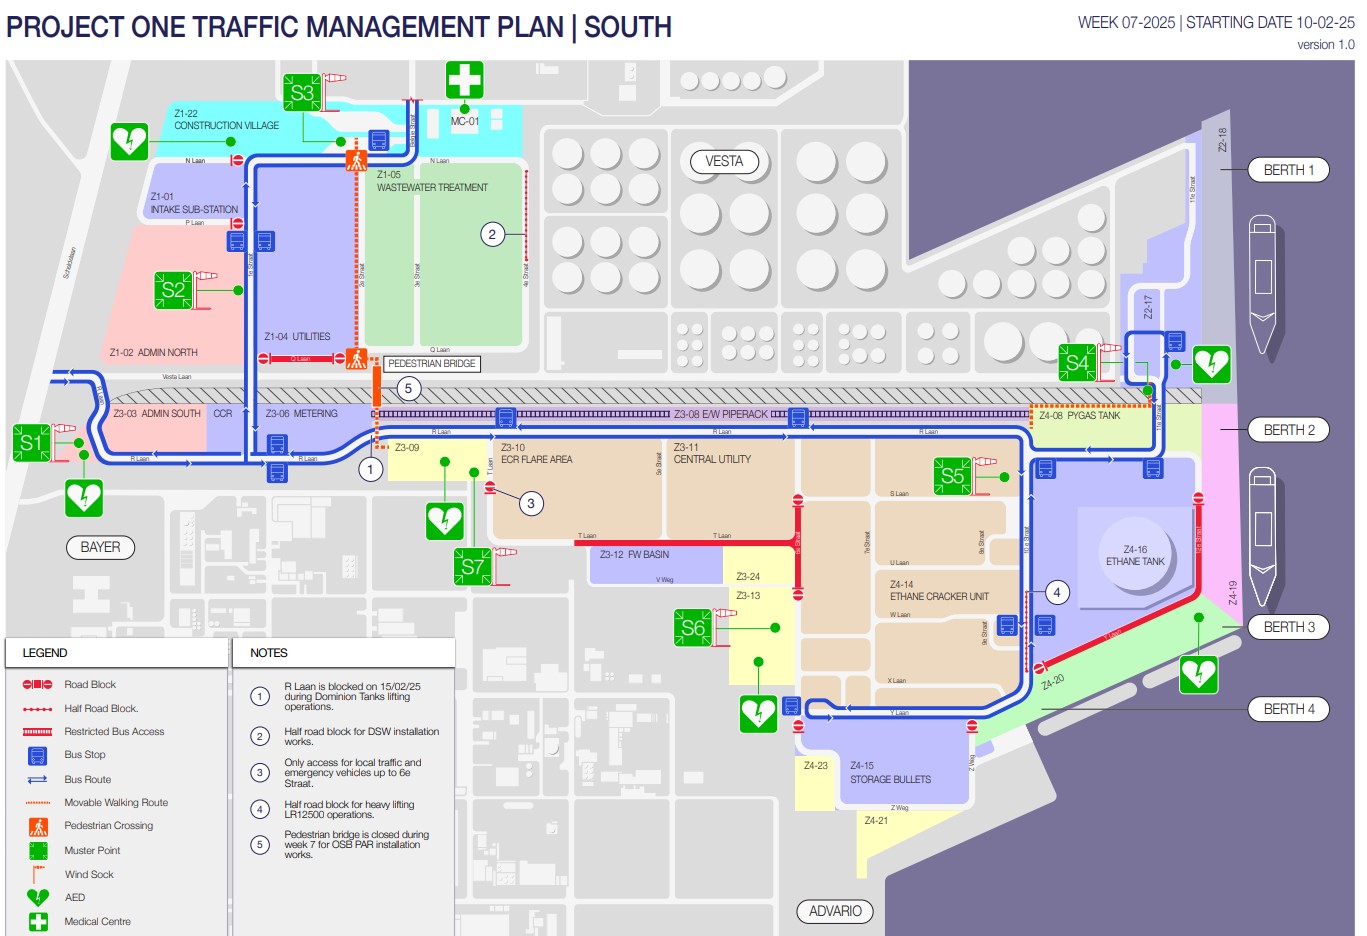Click the BERTH 1 label
The width and height of the screenshot is (1367, 936).
pyautogui.click(x=1288, y=170)
